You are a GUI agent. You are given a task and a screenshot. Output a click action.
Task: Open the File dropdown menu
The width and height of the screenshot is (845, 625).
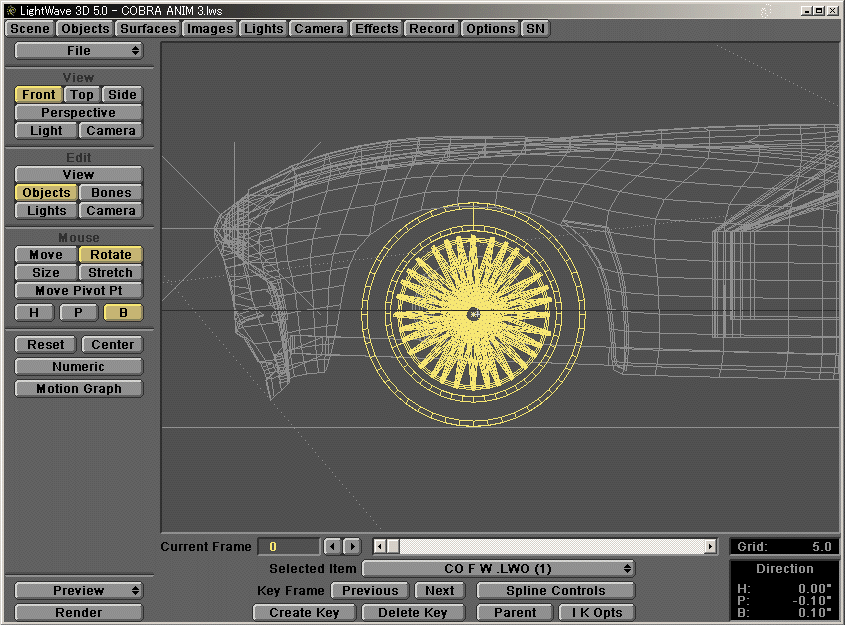tap(78, 50)
